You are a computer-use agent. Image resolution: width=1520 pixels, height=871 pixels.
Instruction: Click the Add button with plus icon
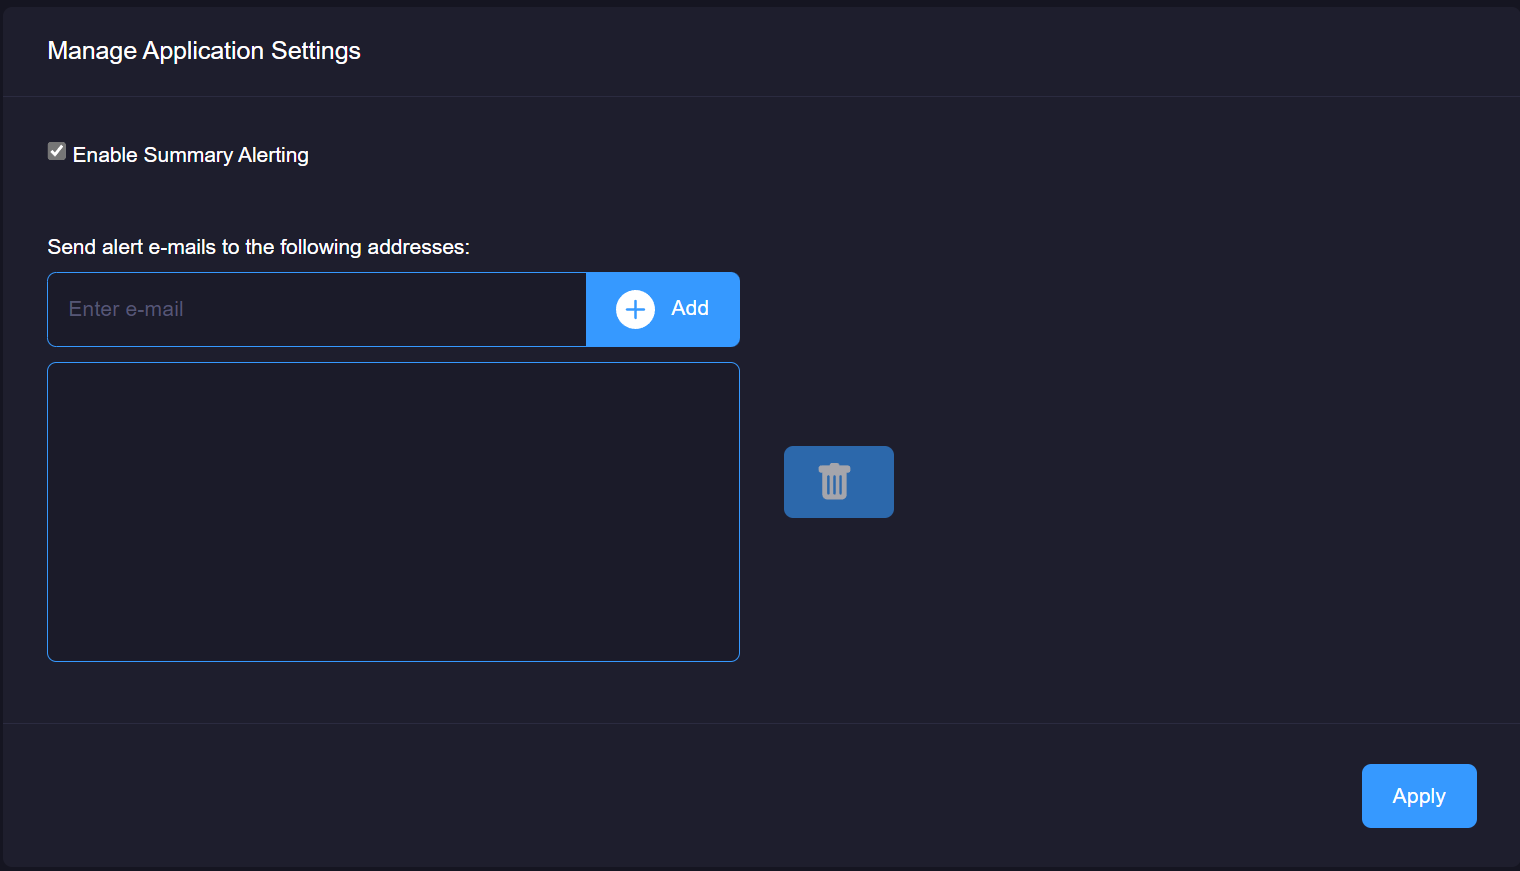pos(663,309)
